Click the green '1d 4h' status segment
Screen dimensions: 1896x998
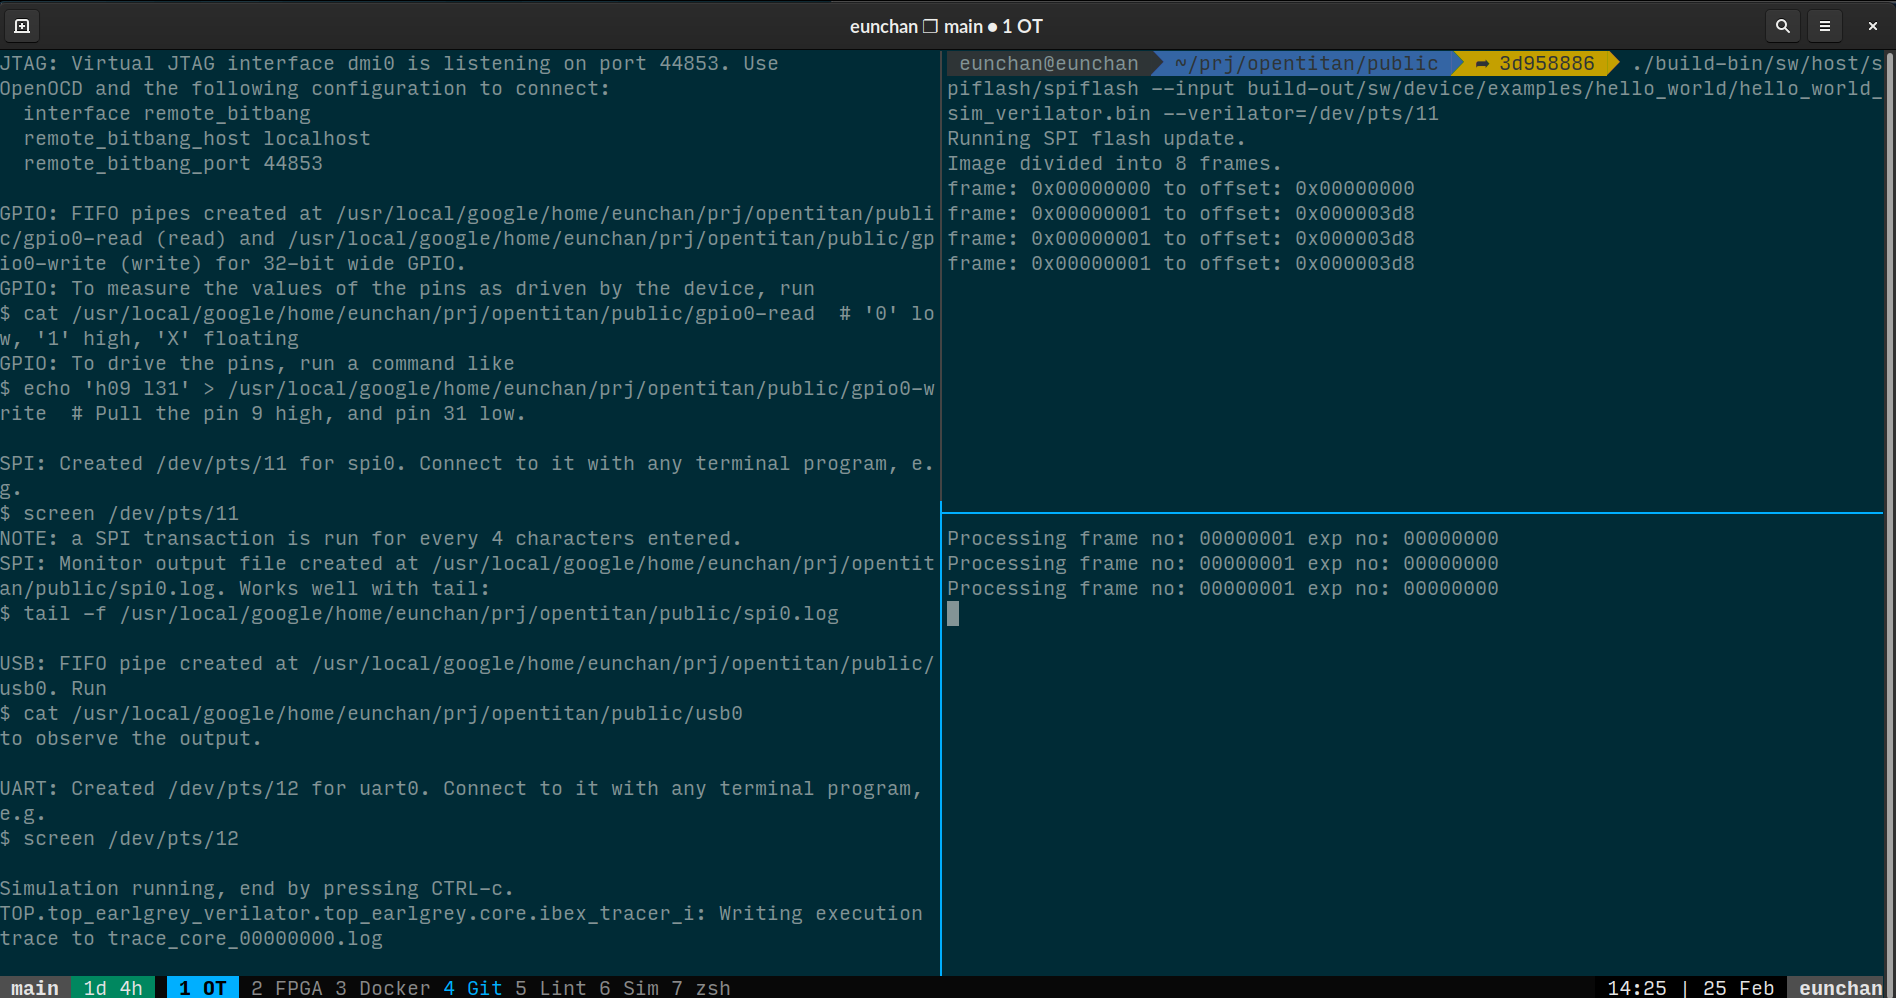pos(113,988)
